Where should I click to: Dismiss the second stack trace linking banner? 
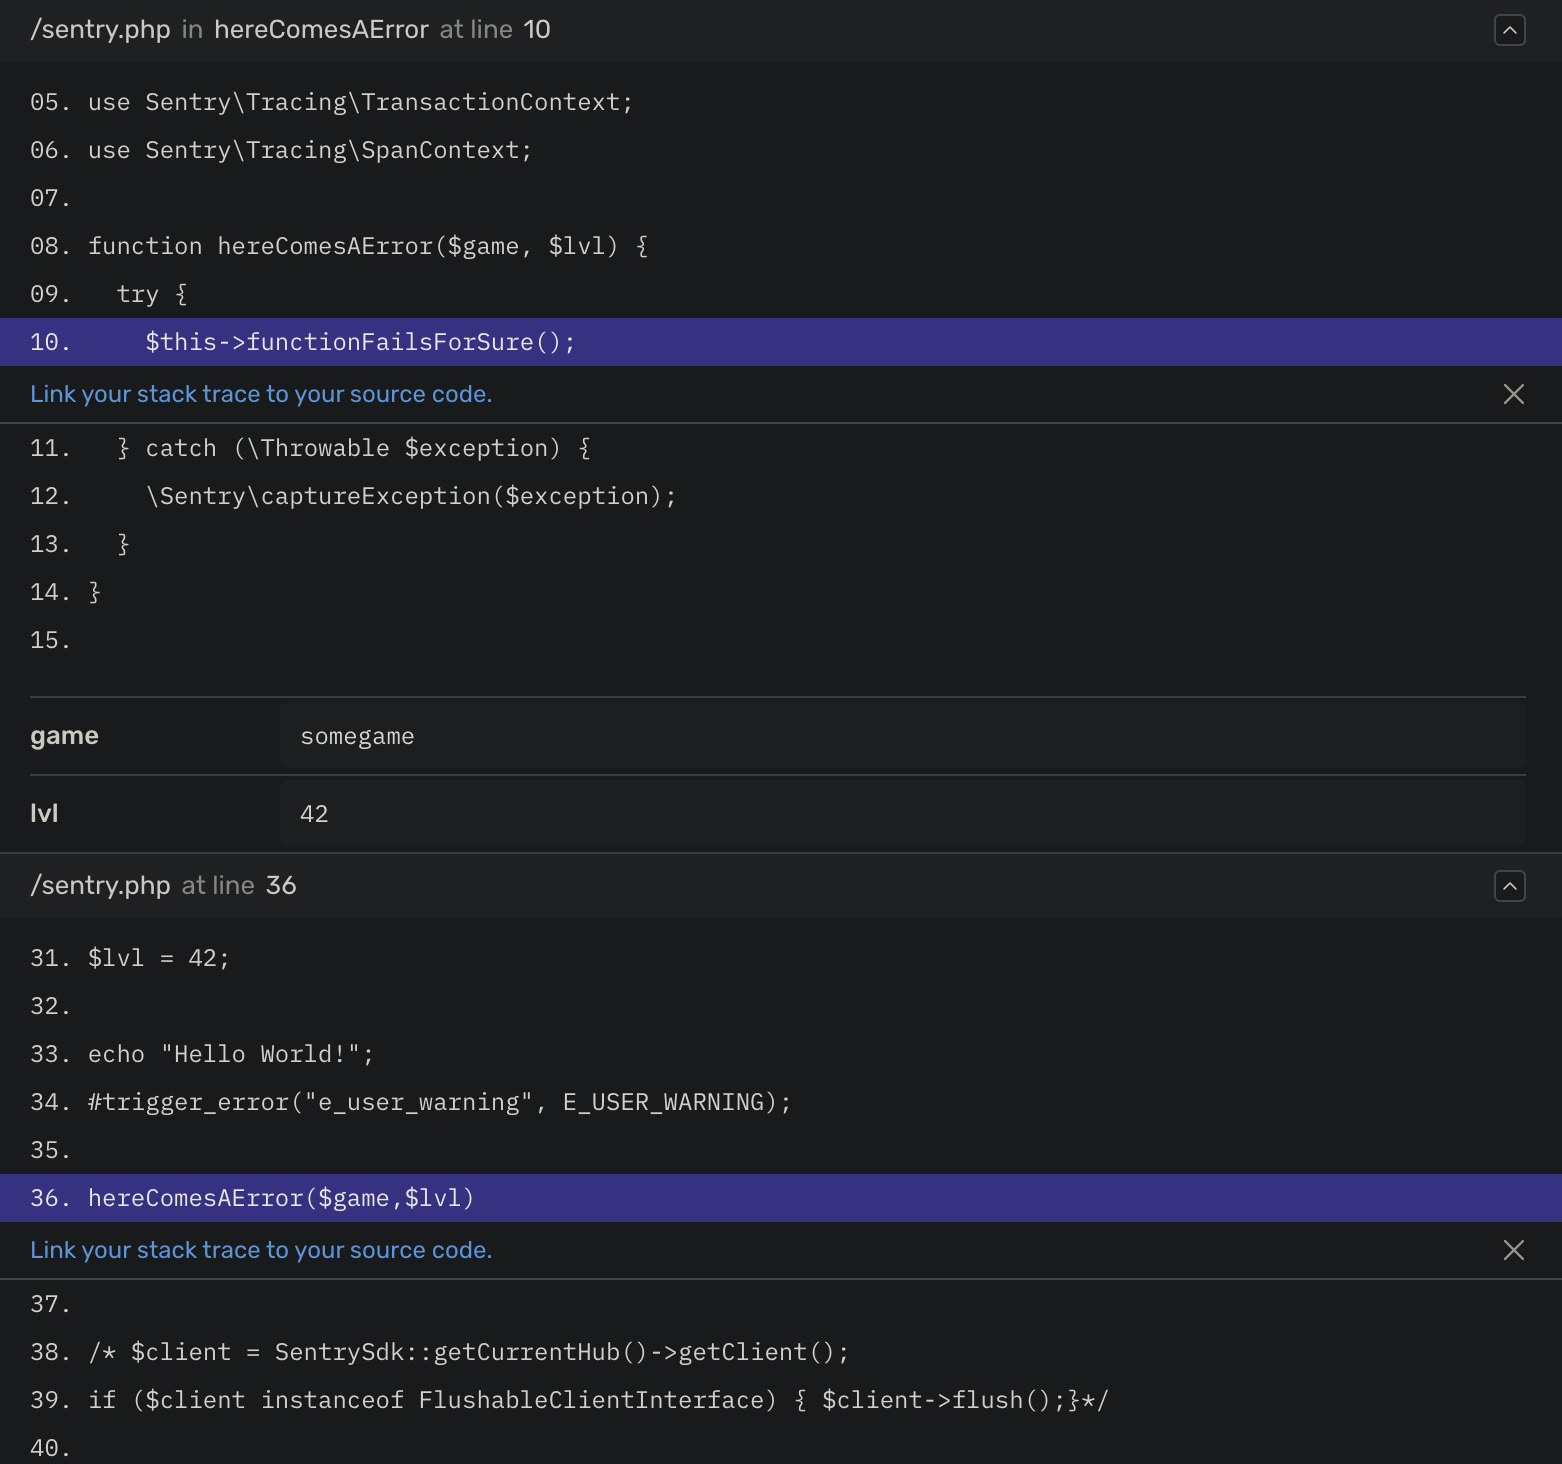[1515, 1250]
